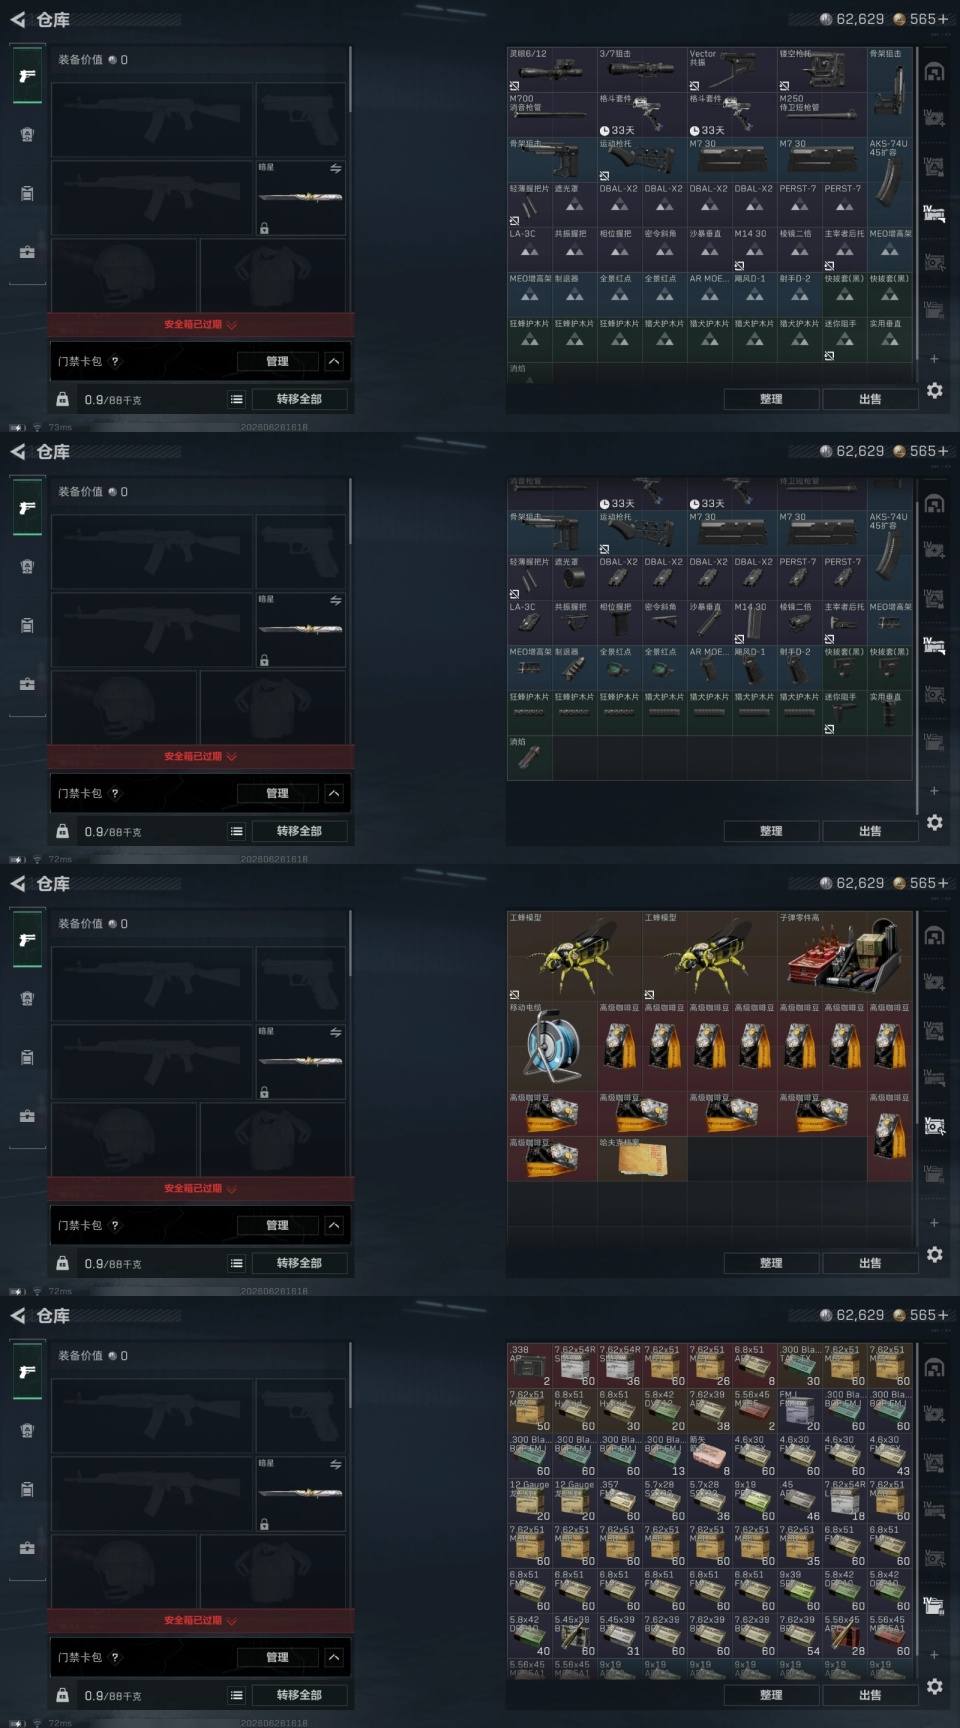
Task: Click the lock icon under 暗星 knife in scope-list screenshot
Action: coord(264,229)
